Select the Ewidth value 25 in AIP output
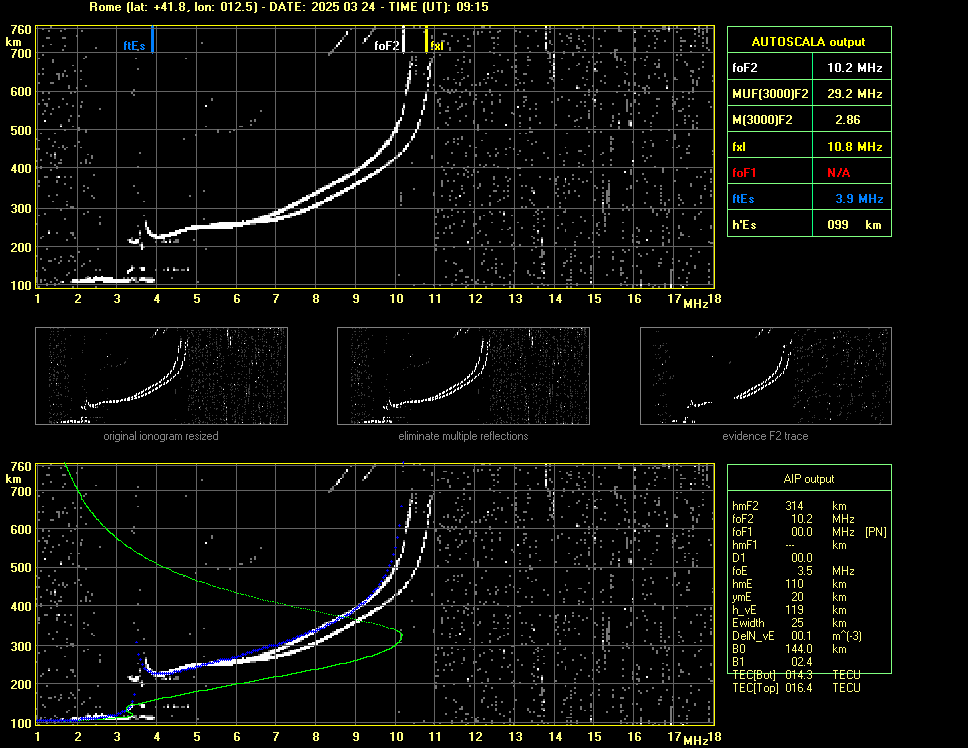The image size is (968, 748). (x=797, y=623)
